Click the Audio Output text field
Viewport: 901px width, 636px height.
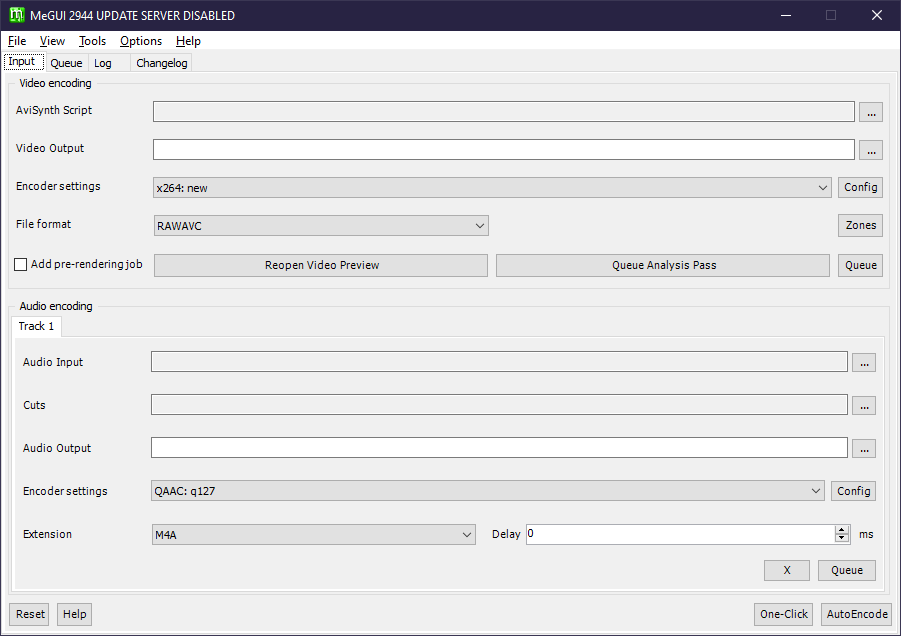click(x=499, y=448)
